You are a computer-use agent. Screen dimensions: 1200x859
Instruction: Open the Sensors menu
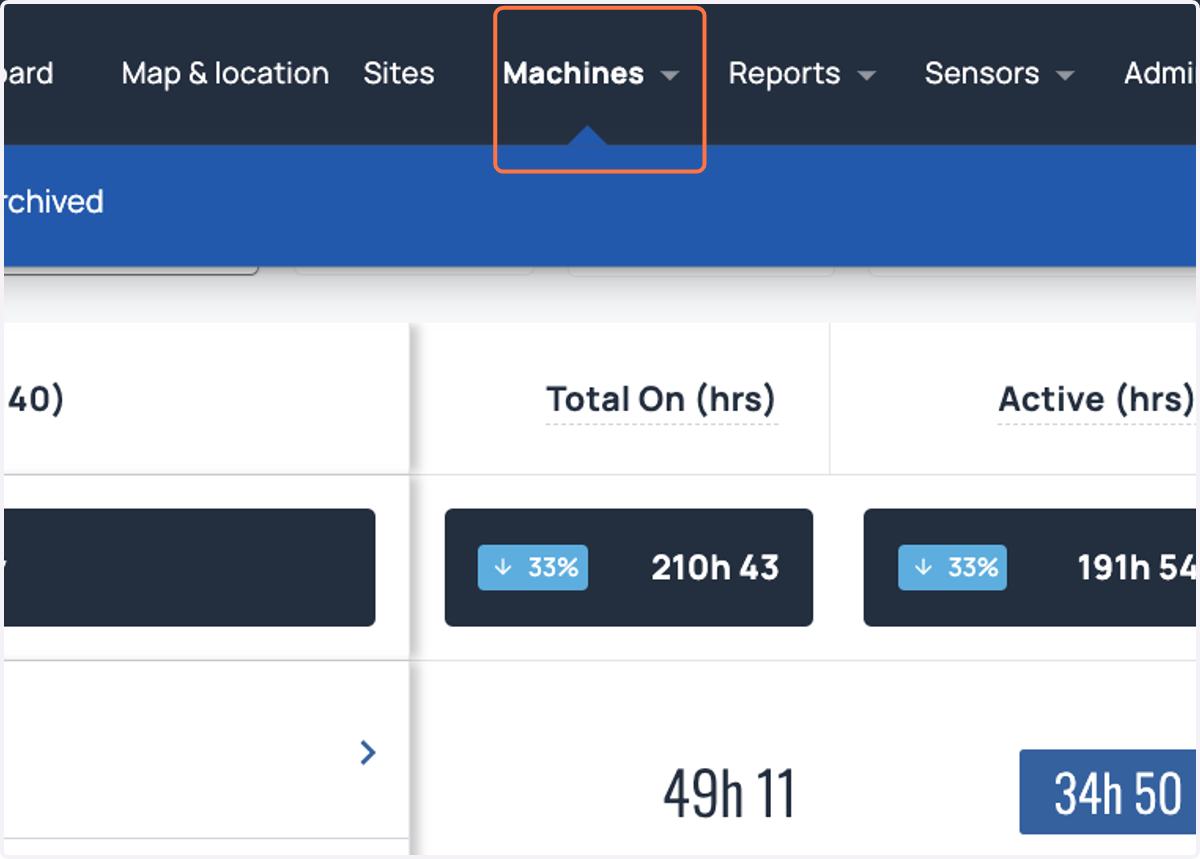tap(982, 74)
